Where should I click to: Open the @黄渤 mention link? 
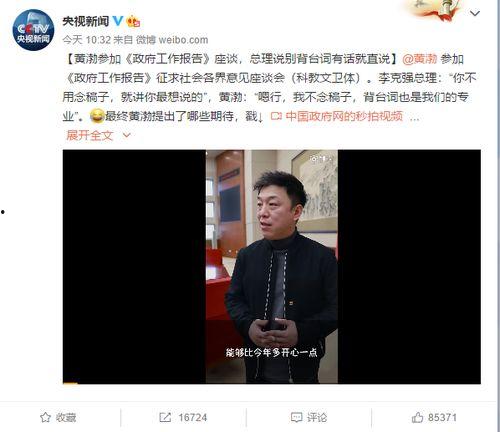pos(419,59)
